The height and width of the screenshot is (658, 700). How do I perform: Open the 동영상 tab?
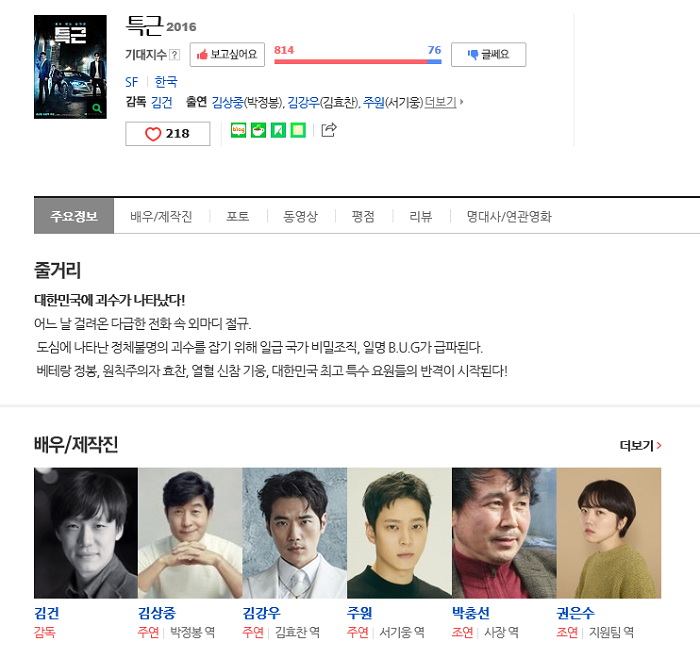coord(300,217)
